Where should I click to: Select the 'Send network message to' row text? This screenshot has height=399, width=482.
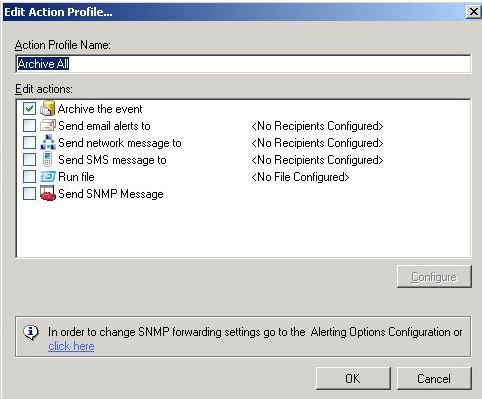(120, 143)
